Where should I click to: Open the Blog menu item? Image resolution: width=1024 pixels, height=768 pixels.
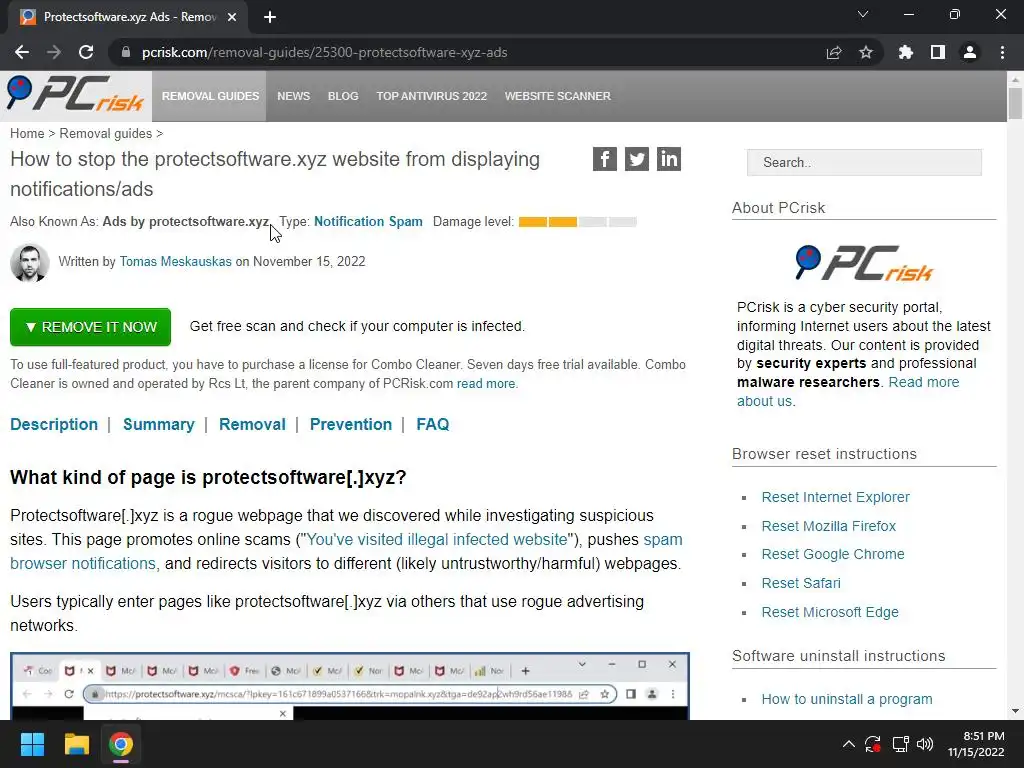pyautogui.click(x=343, y=96)
